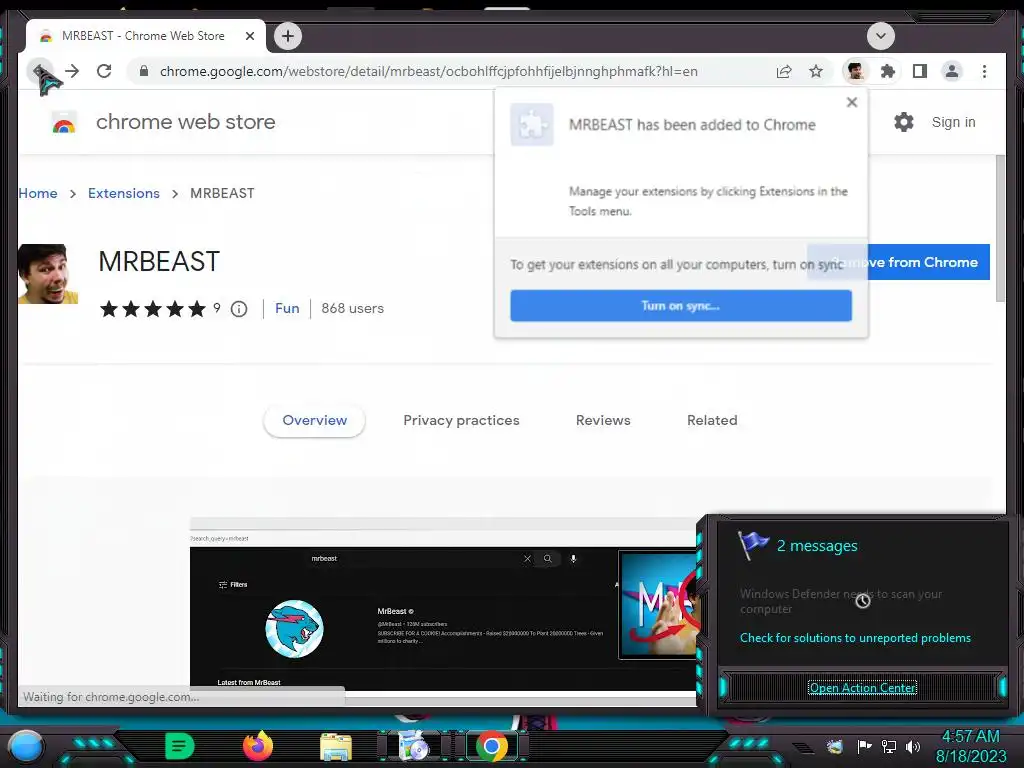Open green notes app in taskbar
Viewport: 1024px width, 768px height.
coord(179,746)
